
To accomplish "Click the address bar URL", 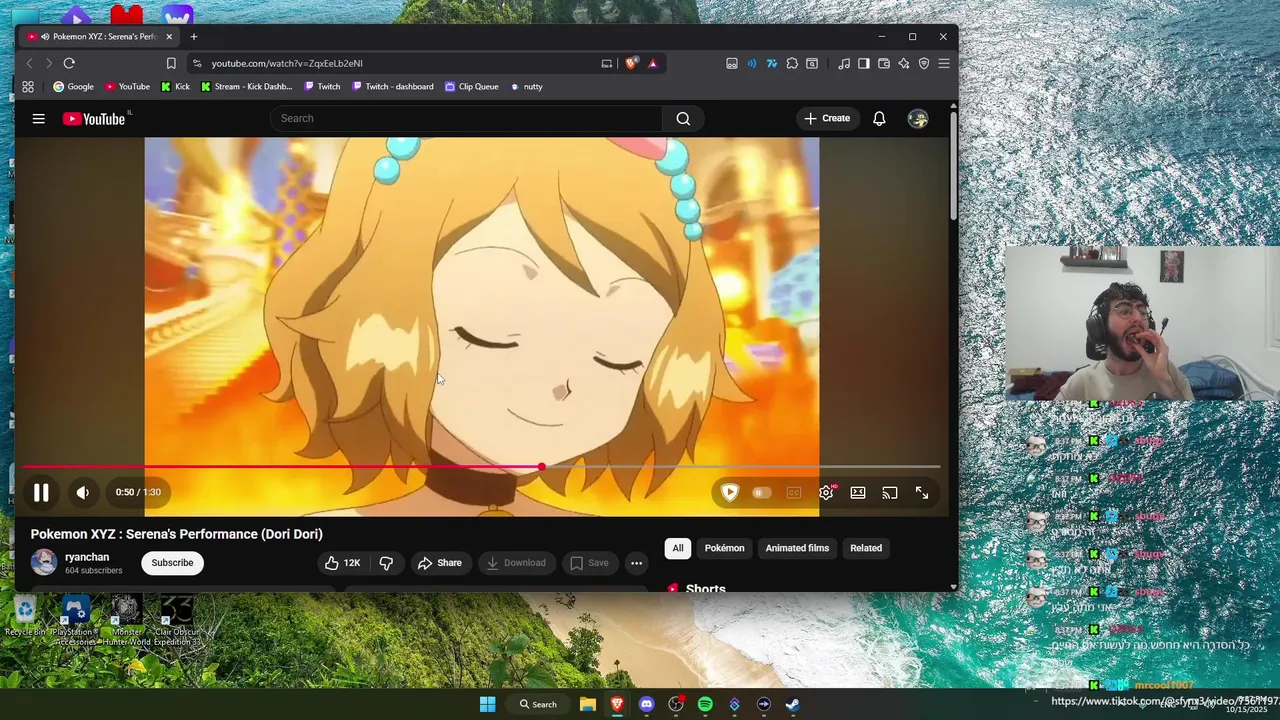I will (x=287, y=63).
